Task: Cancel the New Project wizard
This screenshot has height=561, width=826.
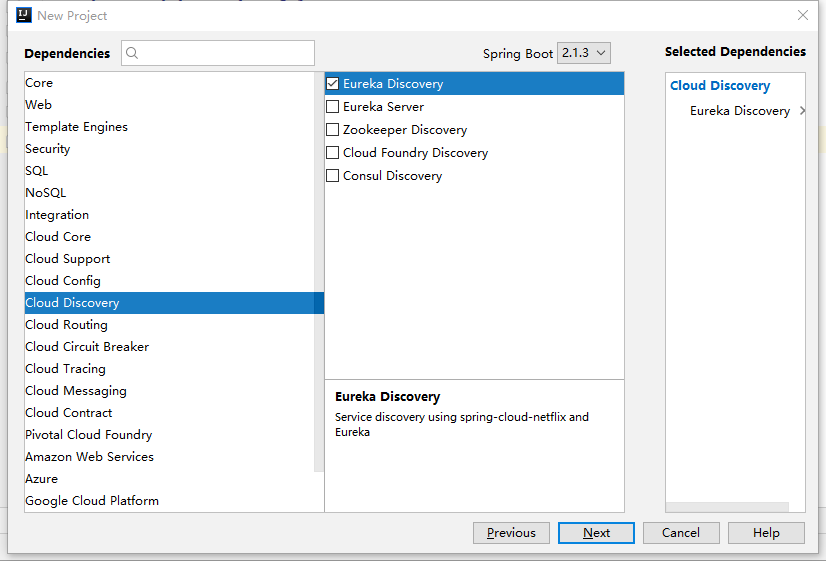Action: coord(681,533)
